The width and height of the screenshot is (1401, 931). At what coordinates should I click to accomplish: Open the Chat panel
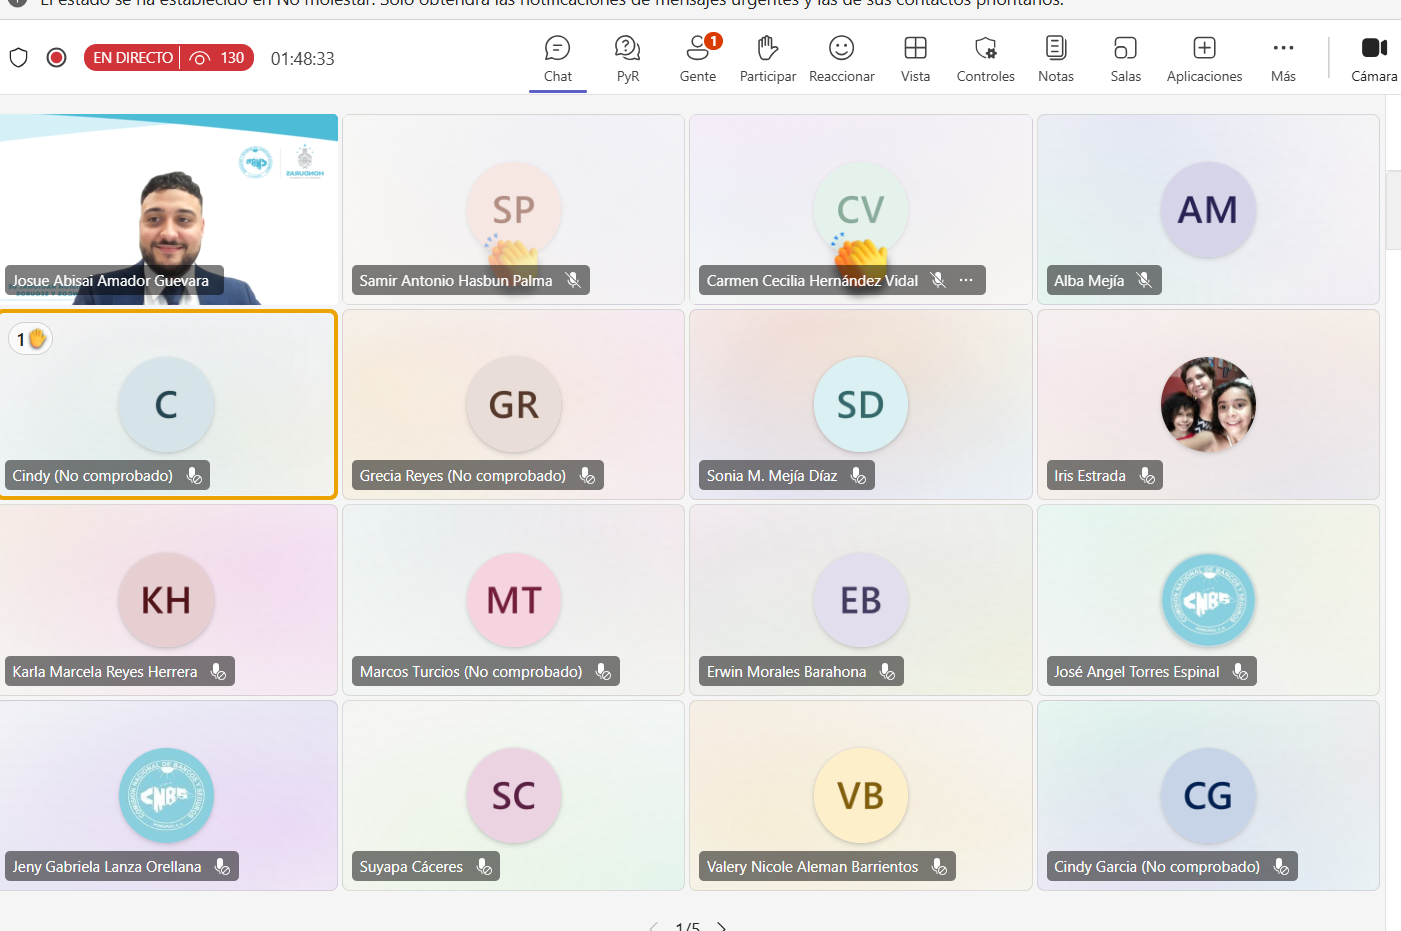557,59
